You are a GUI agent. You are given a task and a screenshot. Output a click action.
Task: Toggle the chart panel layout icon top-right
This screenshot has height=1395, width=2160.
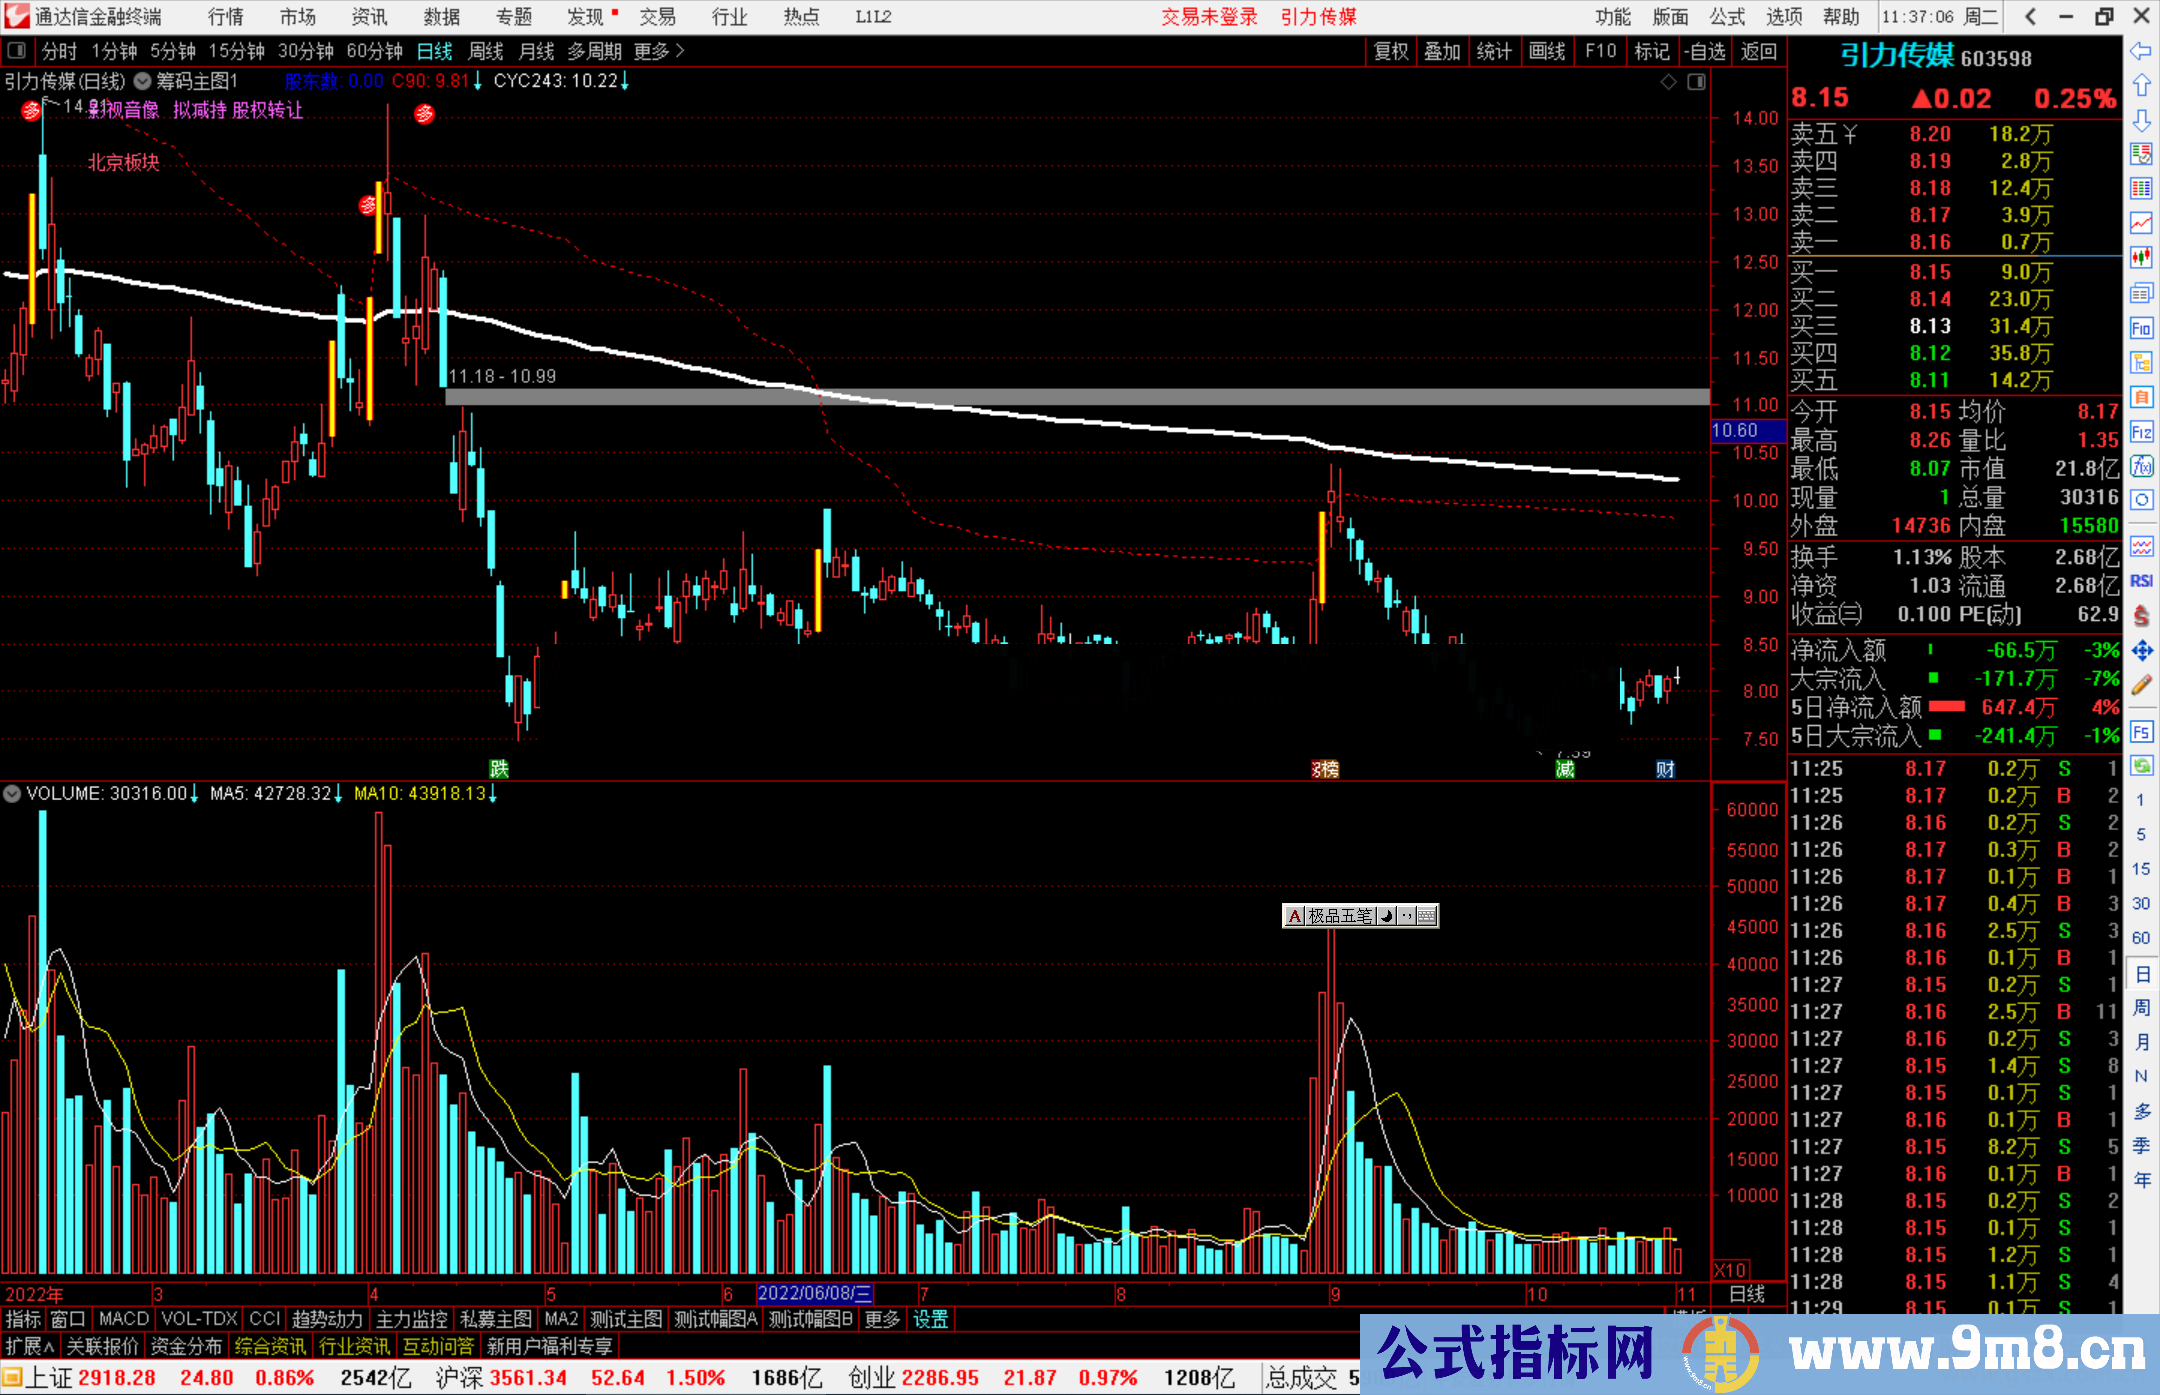[1696, 82]
